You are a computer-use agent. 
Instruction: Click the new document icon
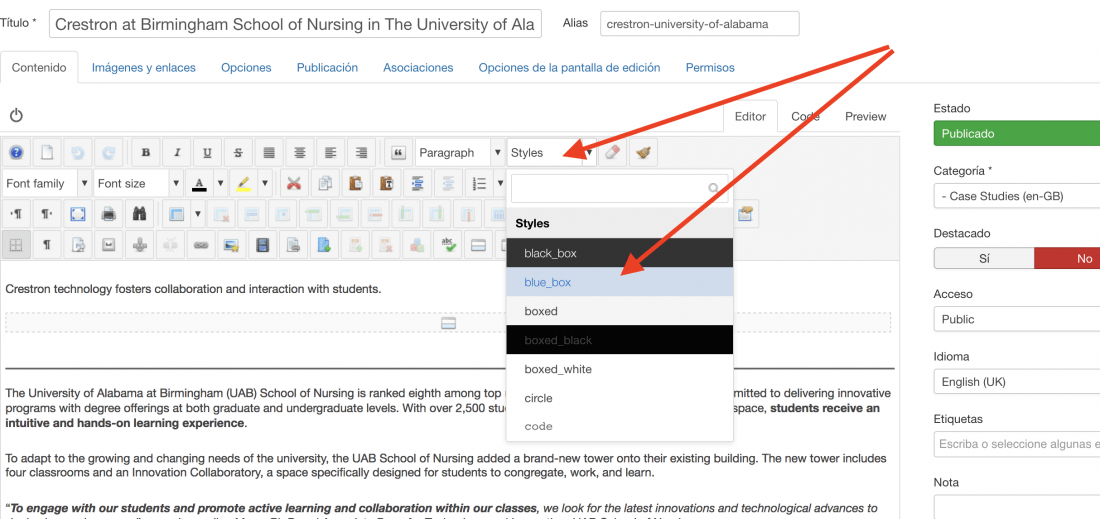click(x=46, y=152)
